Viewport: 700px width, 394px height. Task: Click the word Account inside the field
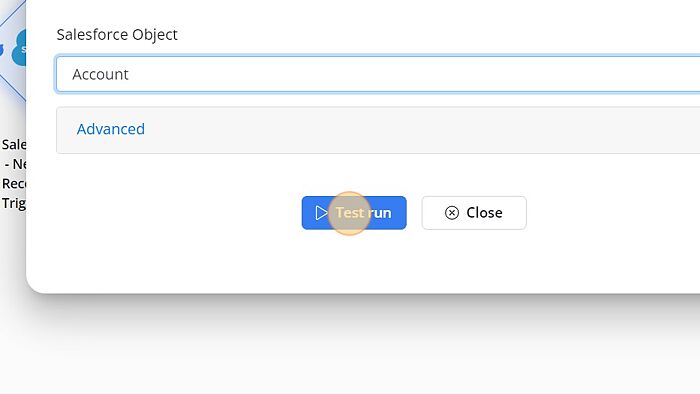click(100, 74)
